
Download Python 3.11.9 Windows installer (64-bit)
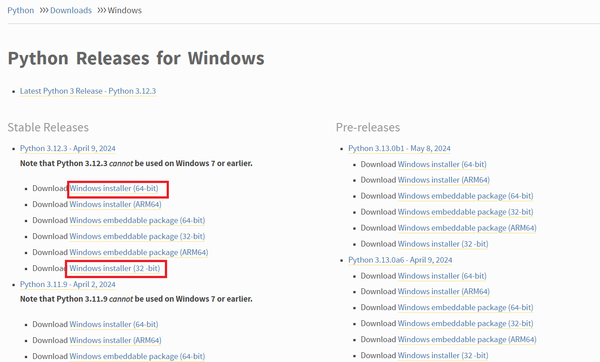coord(114,324)
